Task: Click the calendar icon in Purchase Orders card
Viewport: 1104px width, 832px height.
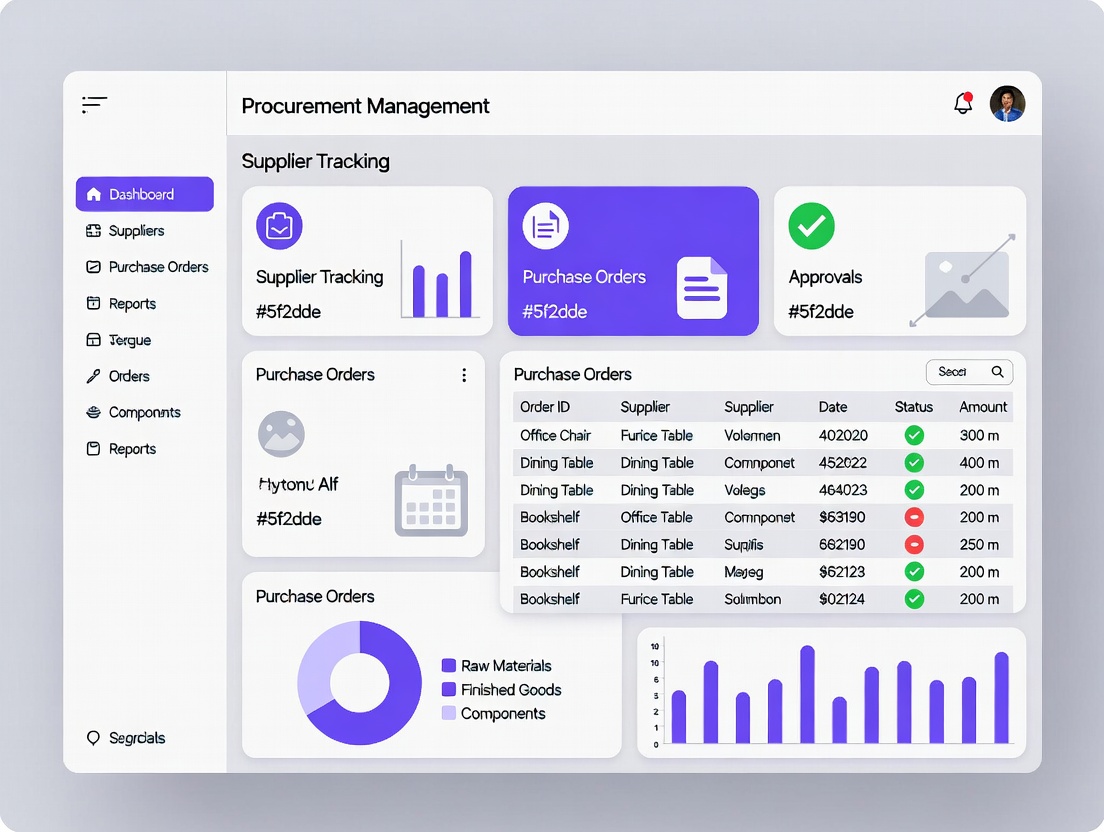Action: [431, 500]
